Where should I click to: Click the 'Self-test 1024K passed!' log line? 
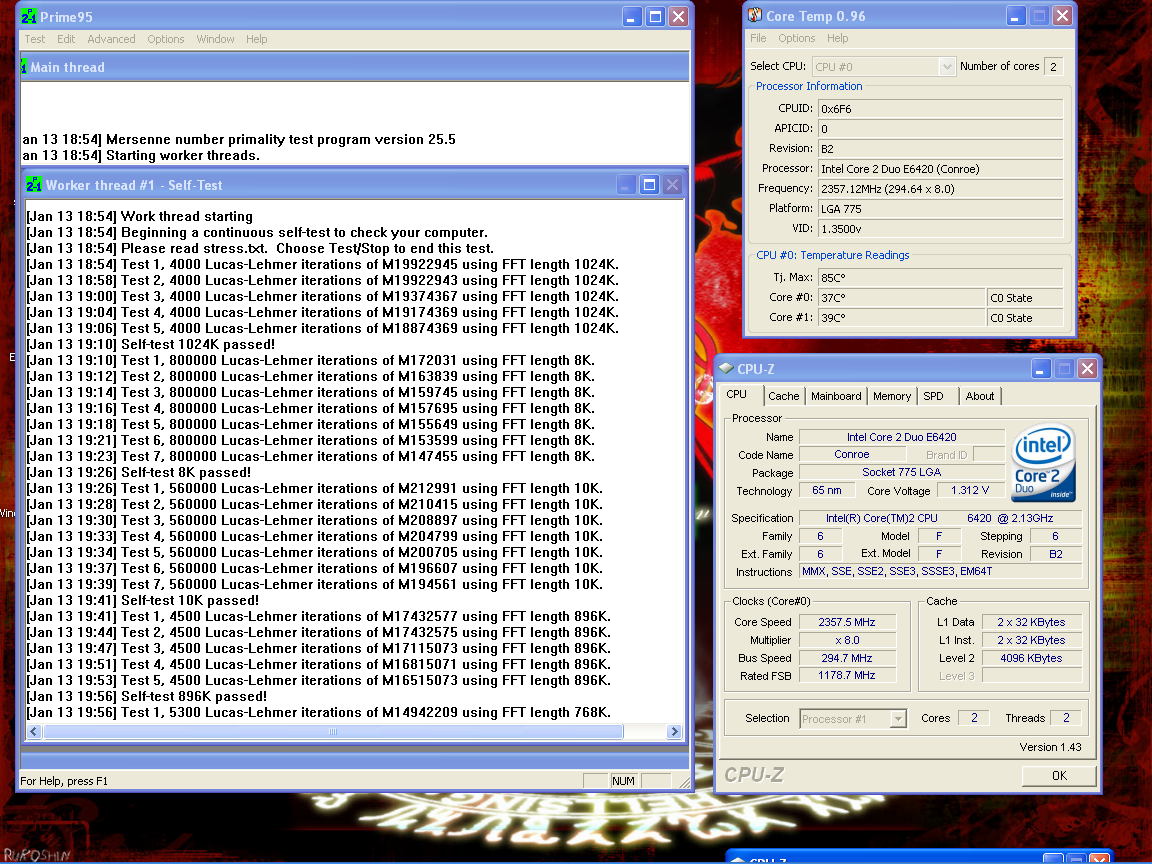coord(151,345)
